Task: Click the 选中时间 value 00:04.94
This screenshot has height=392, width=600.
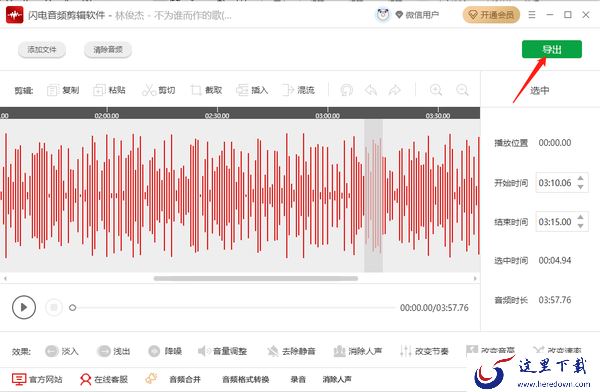Action: [555, 261]
